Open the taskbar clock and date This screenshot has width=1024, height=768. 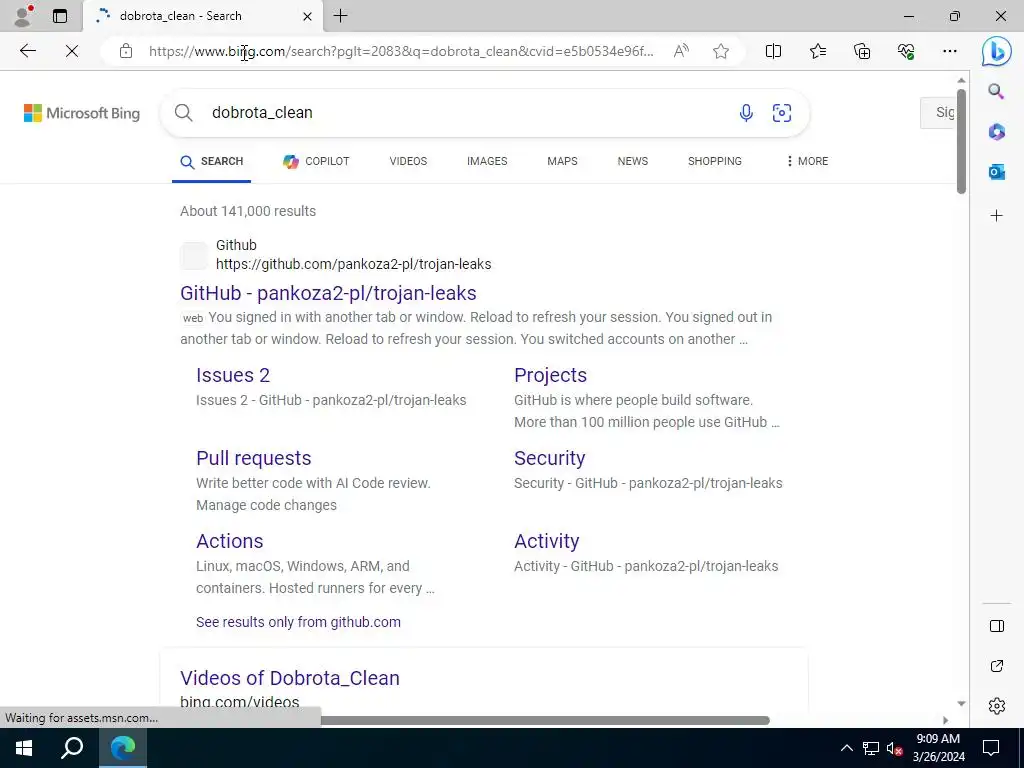coord(938,748)
